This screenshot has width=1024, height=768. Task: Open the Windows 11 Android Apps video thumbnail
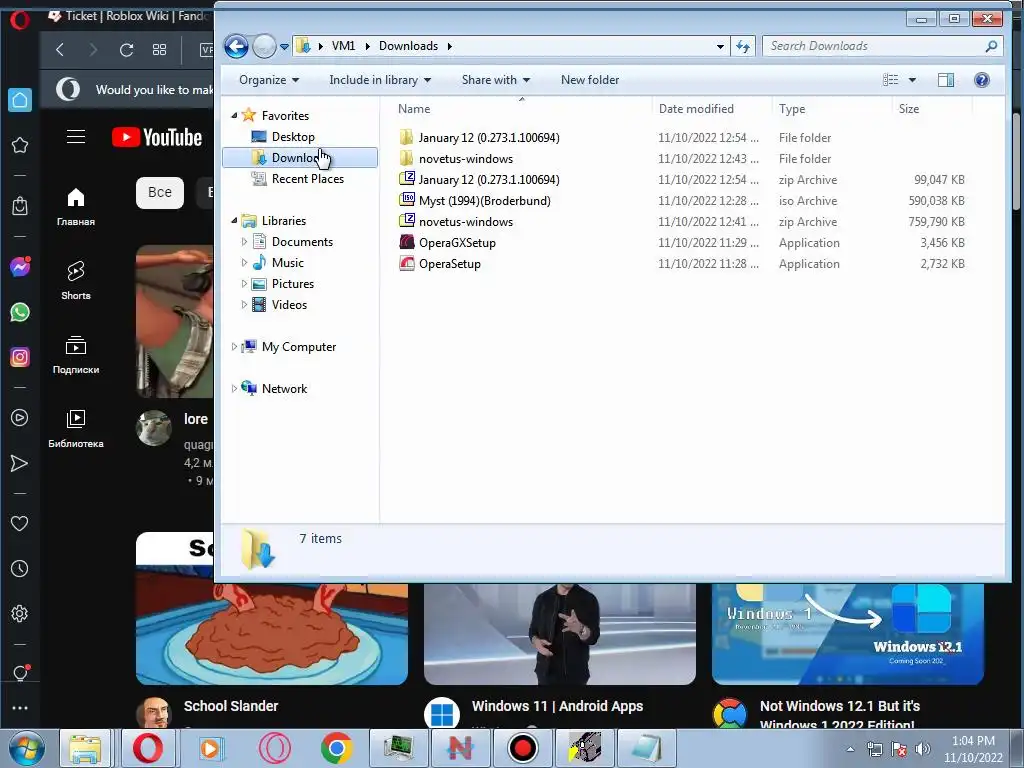[x=560, y=633]
